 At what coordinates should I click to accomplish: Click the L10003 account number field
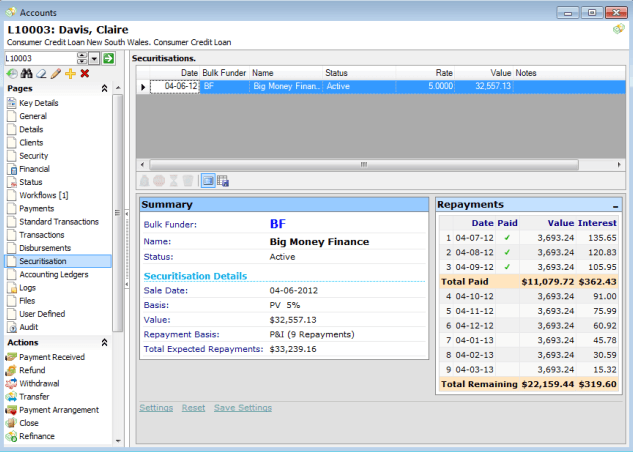[40, 59]
